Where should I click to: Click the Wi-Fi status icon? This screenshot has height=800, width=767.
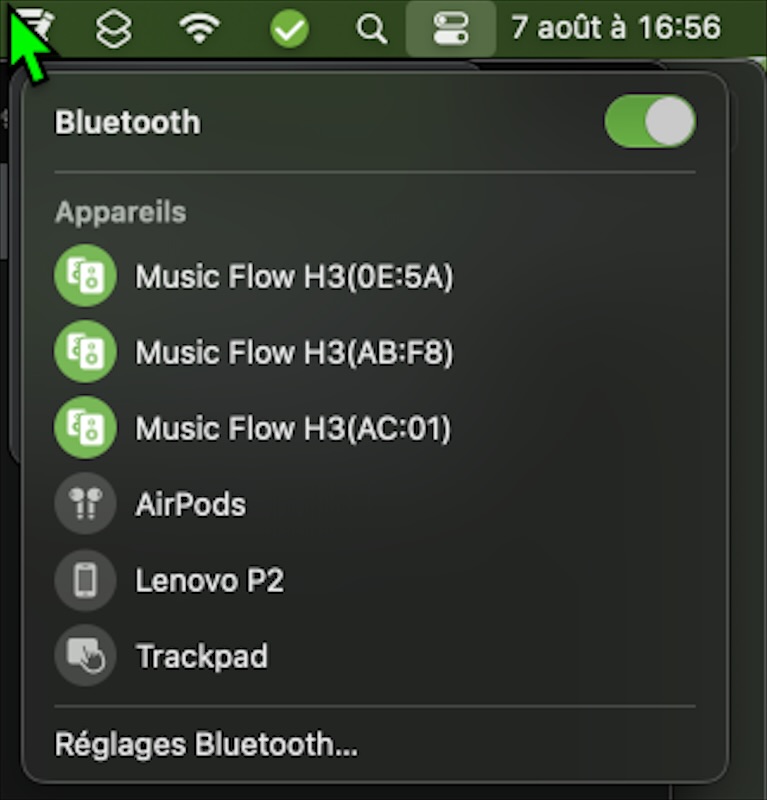(201, 29)
